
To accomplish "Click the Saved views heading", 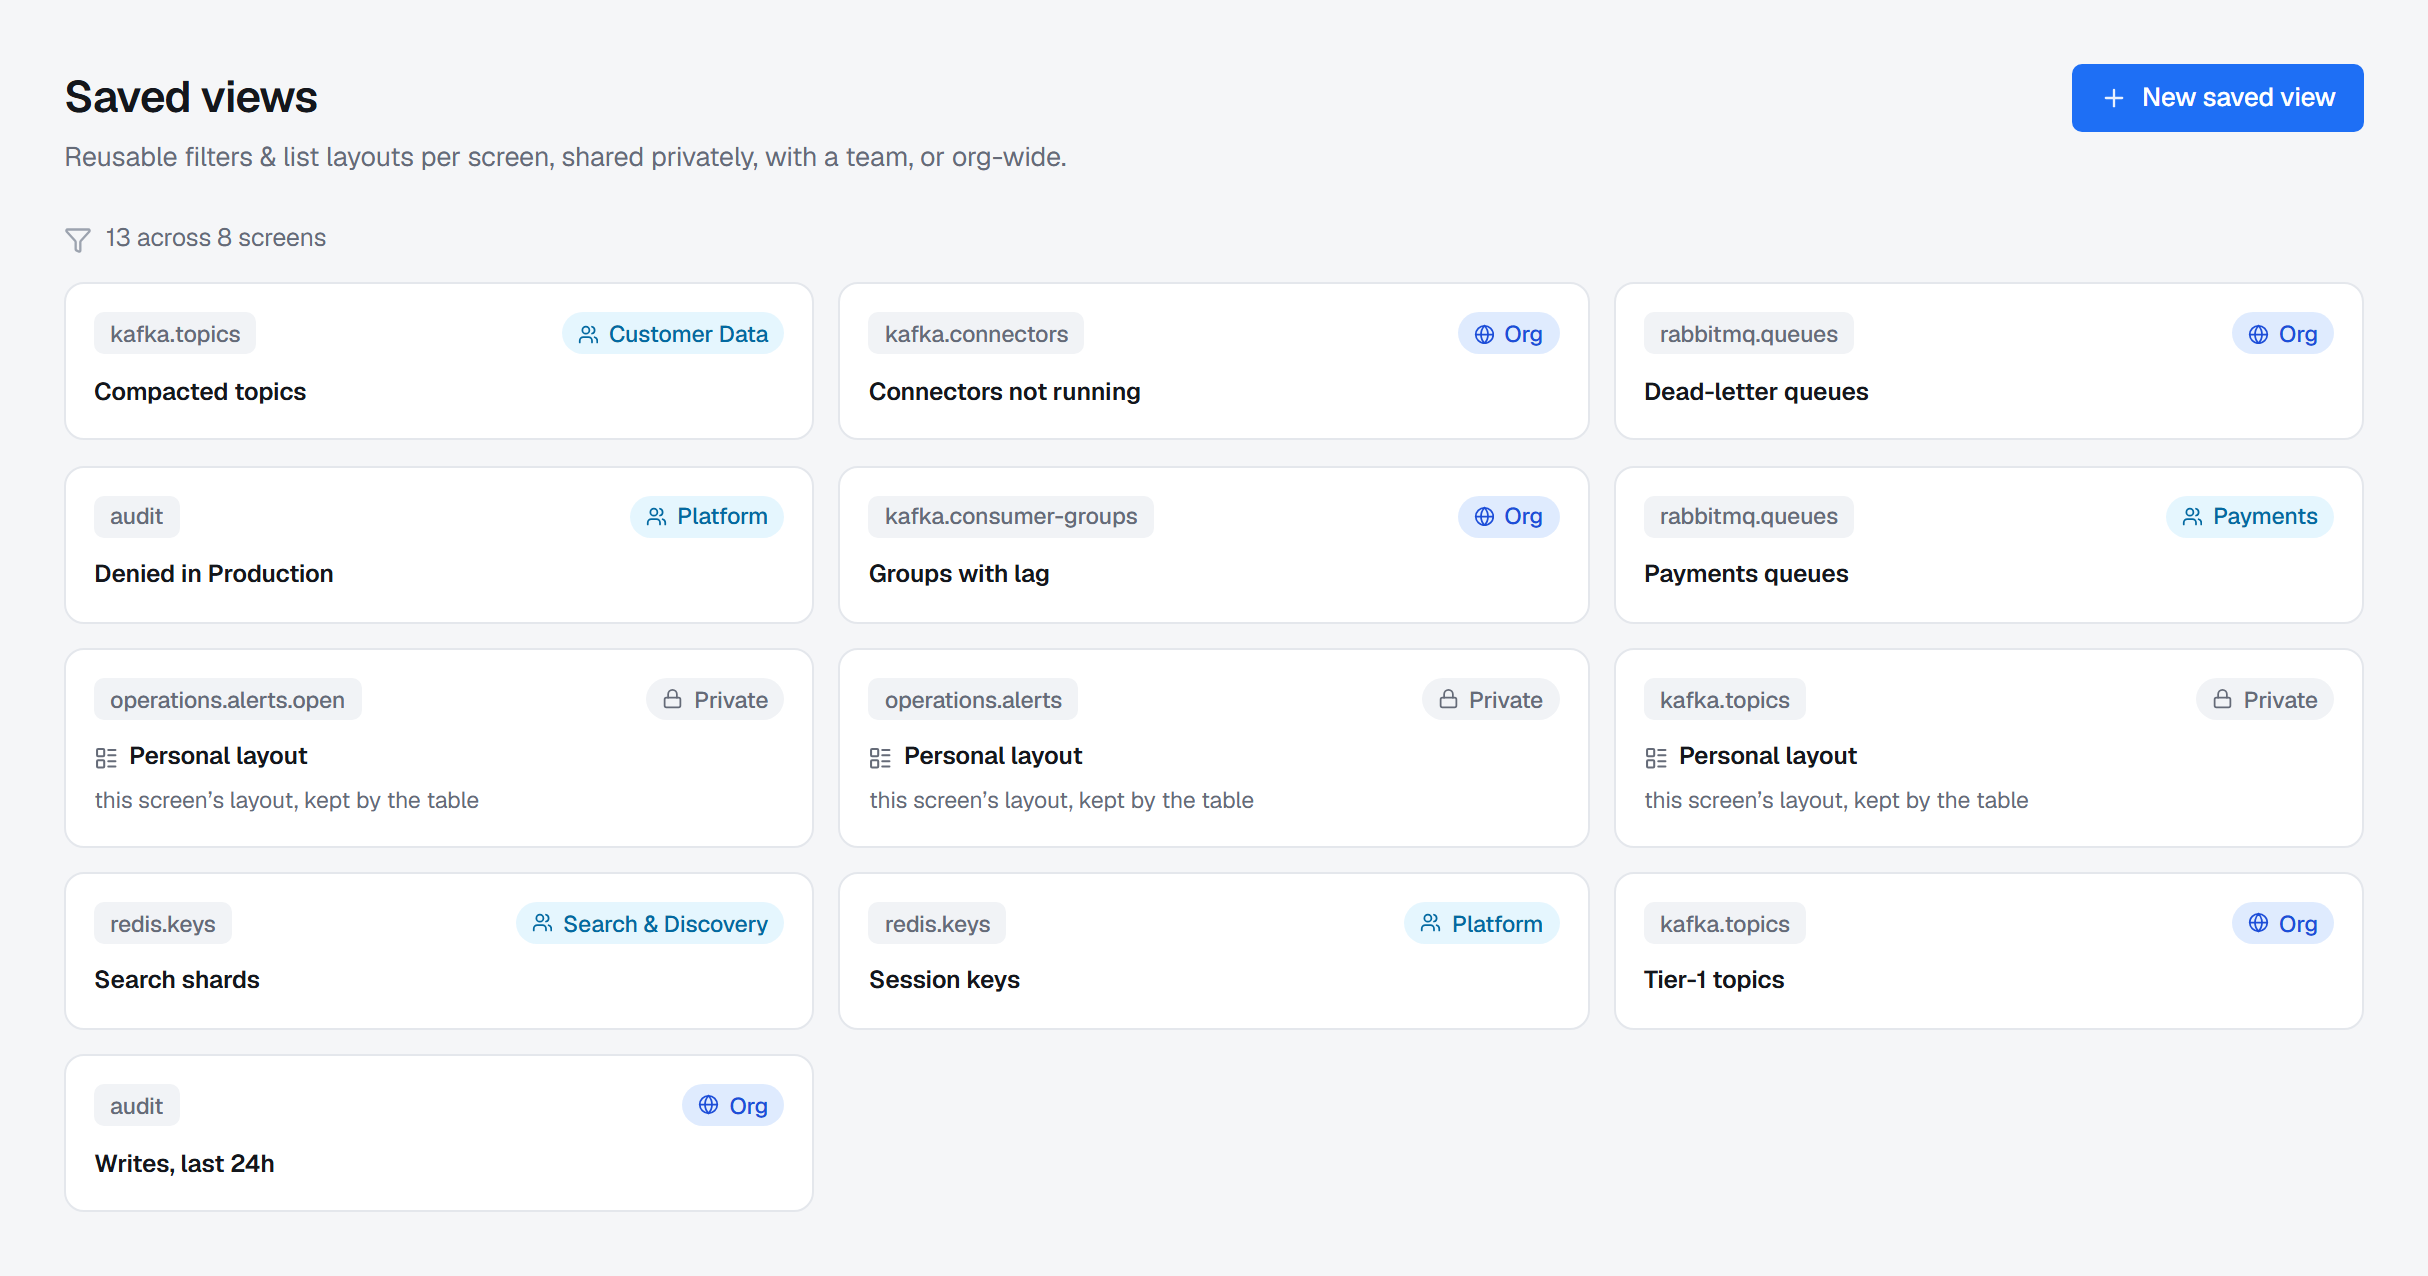I will click(x=191, y=97).
